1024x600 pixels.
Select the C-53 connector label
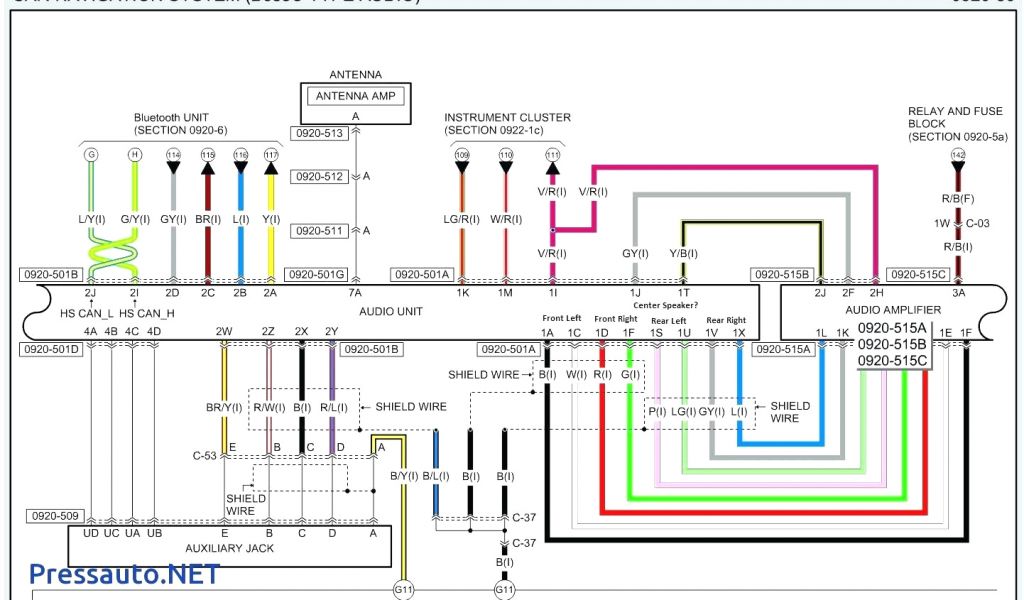[x=205, y=456]
